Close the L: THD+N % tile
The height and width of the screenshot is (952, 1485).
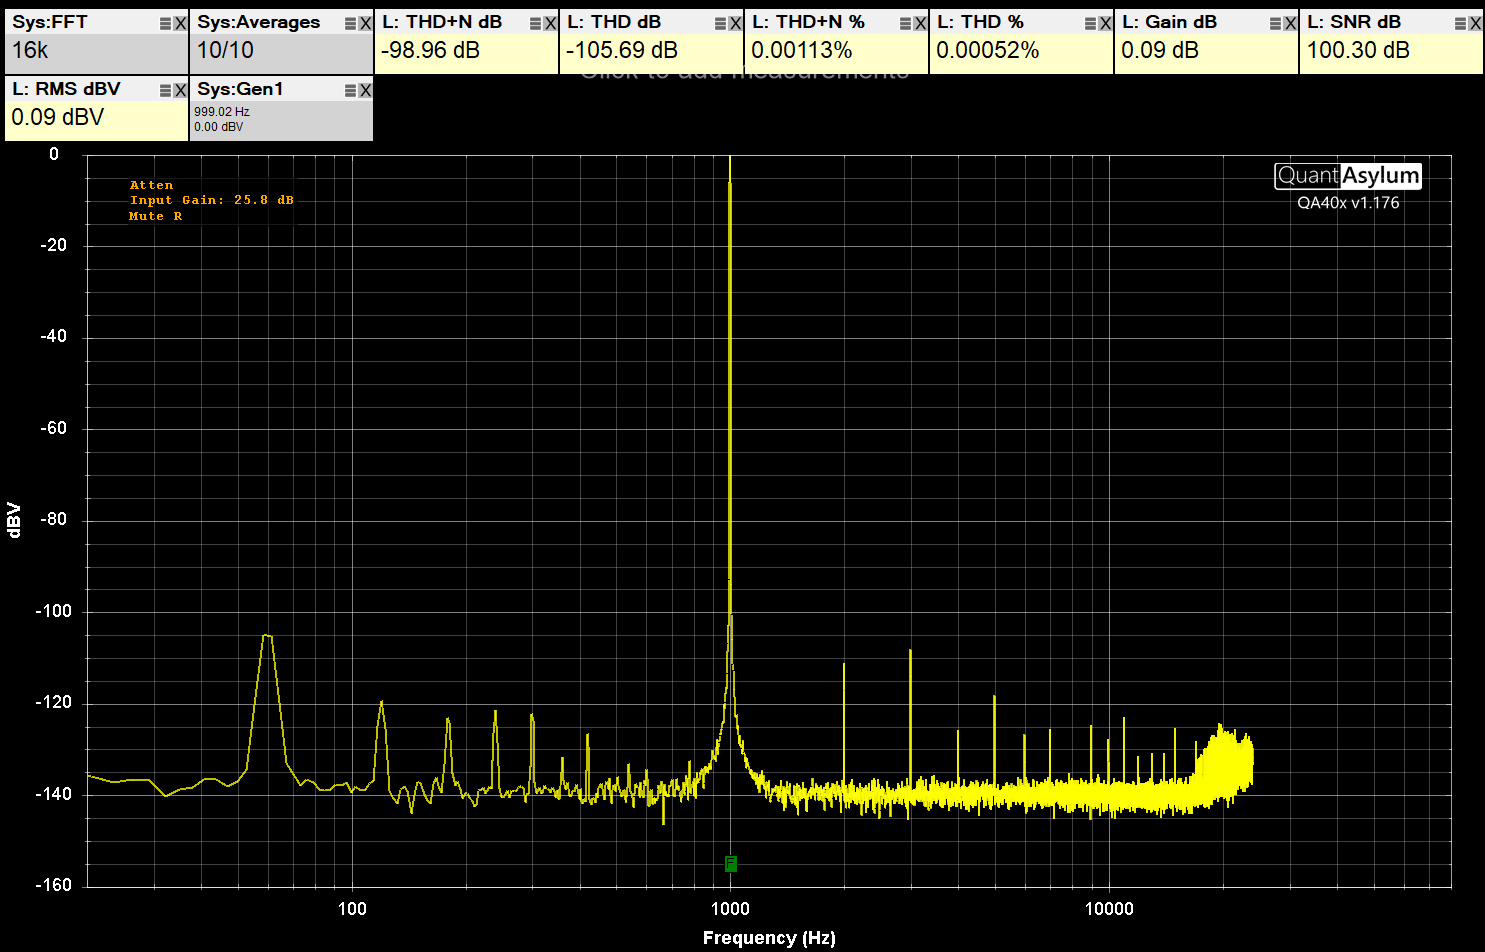(920, 23)
